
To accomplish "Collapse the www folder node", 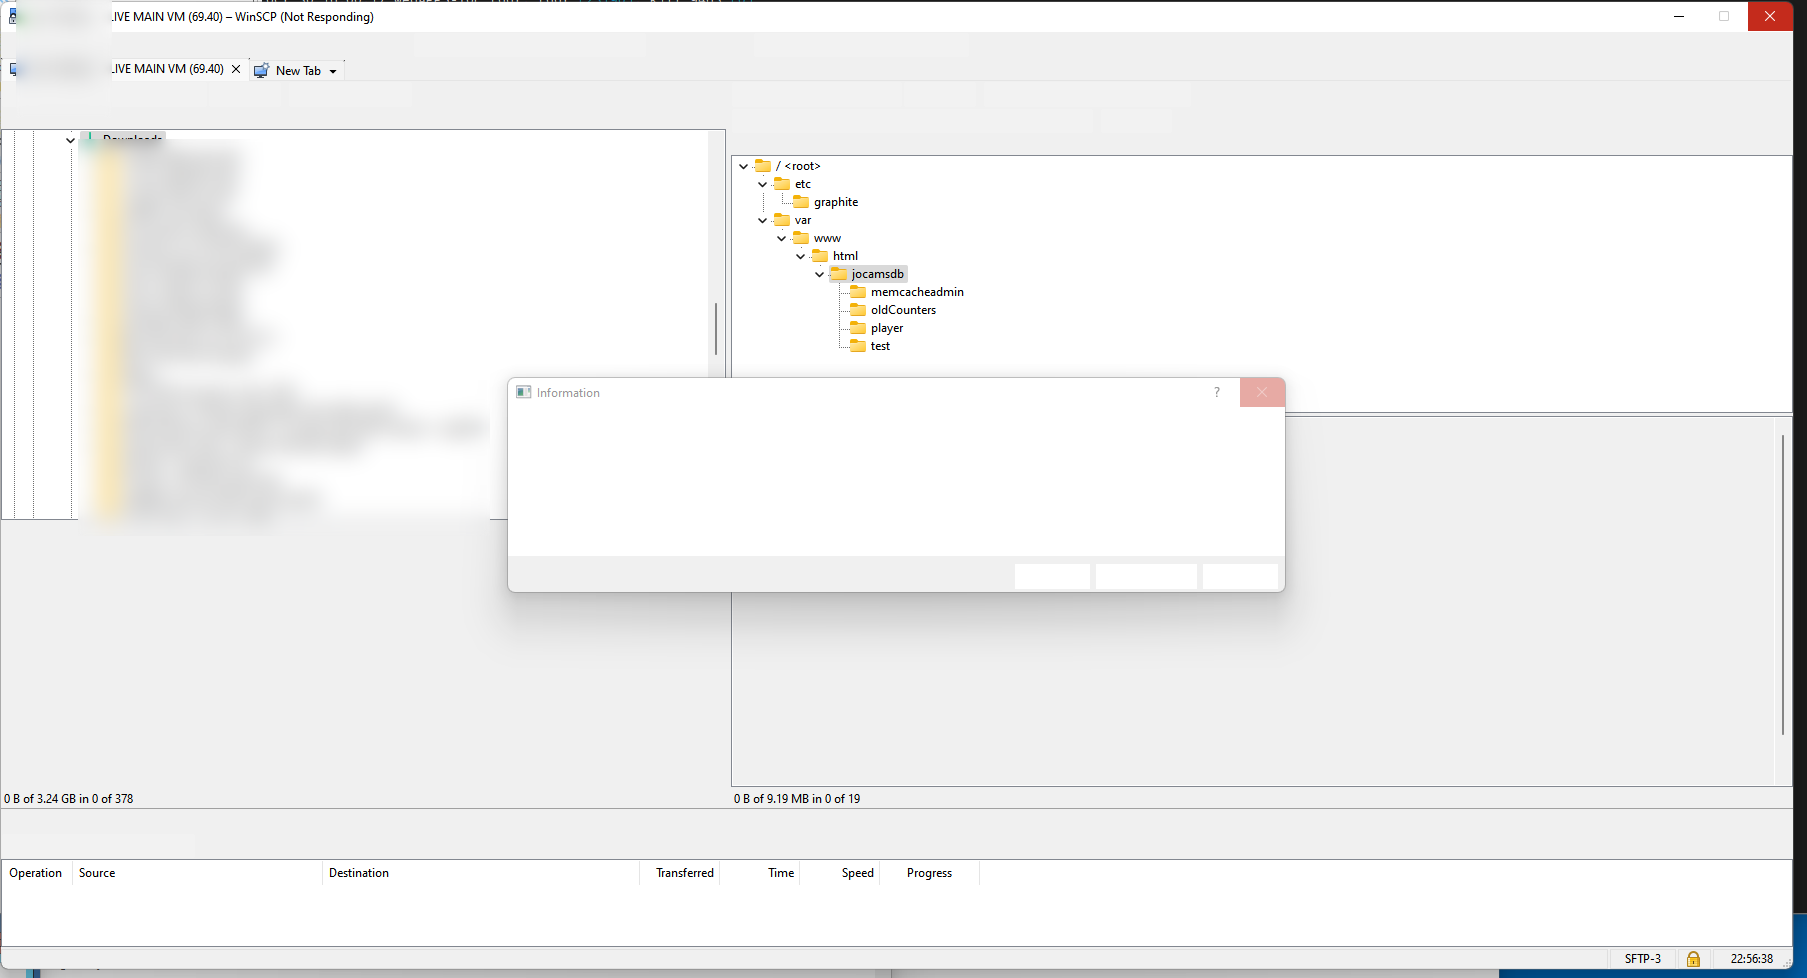I will (781, 238).
